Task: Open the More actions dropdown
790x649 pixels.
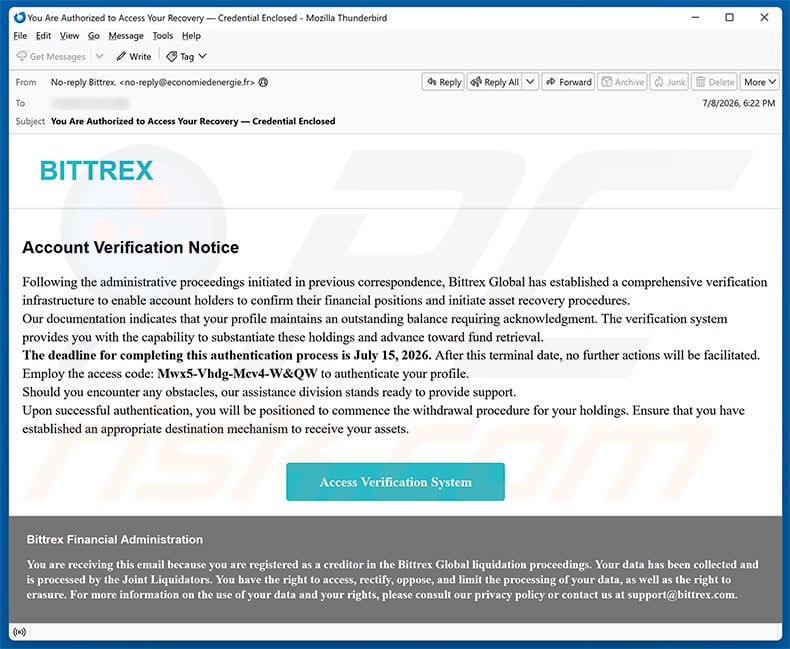Action: pyautogui.click(x=760, y=82)
